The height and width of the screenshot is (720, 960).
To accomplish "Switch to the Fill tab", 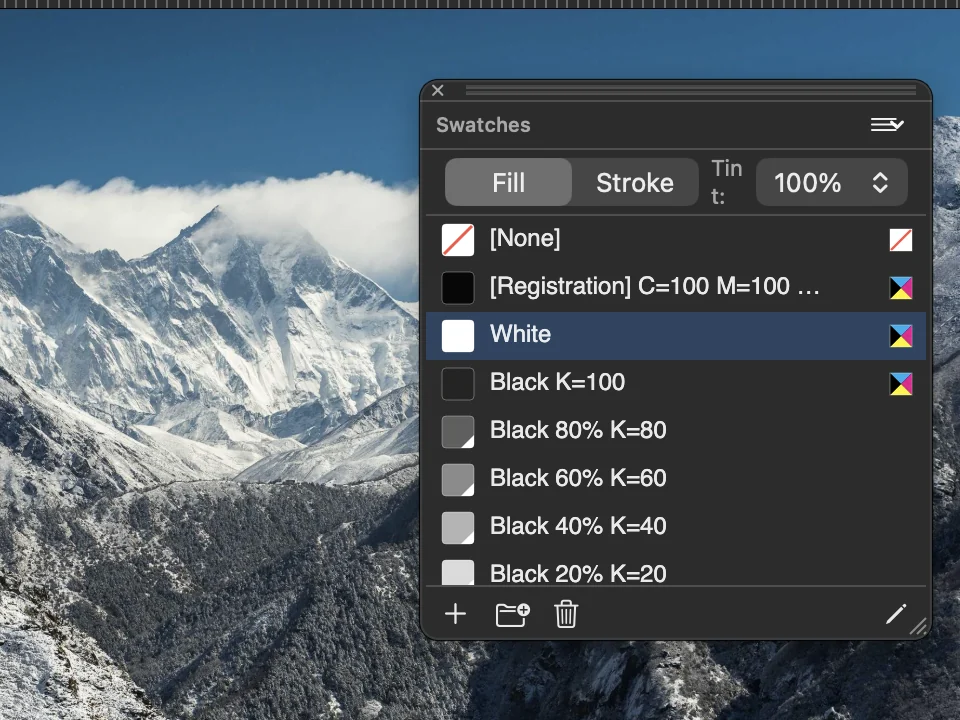I will point(508,182).
